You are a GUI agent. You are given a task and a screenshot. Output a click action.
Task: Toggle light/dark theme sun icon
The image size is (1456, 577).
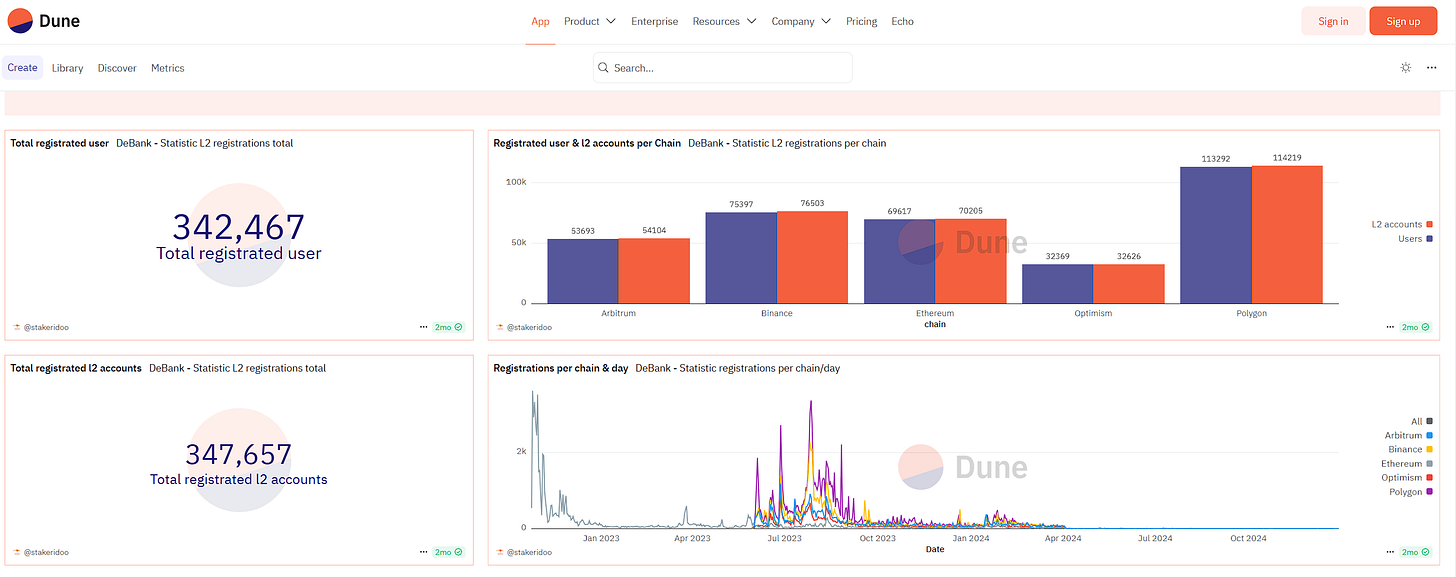(x=1406, y=68)
